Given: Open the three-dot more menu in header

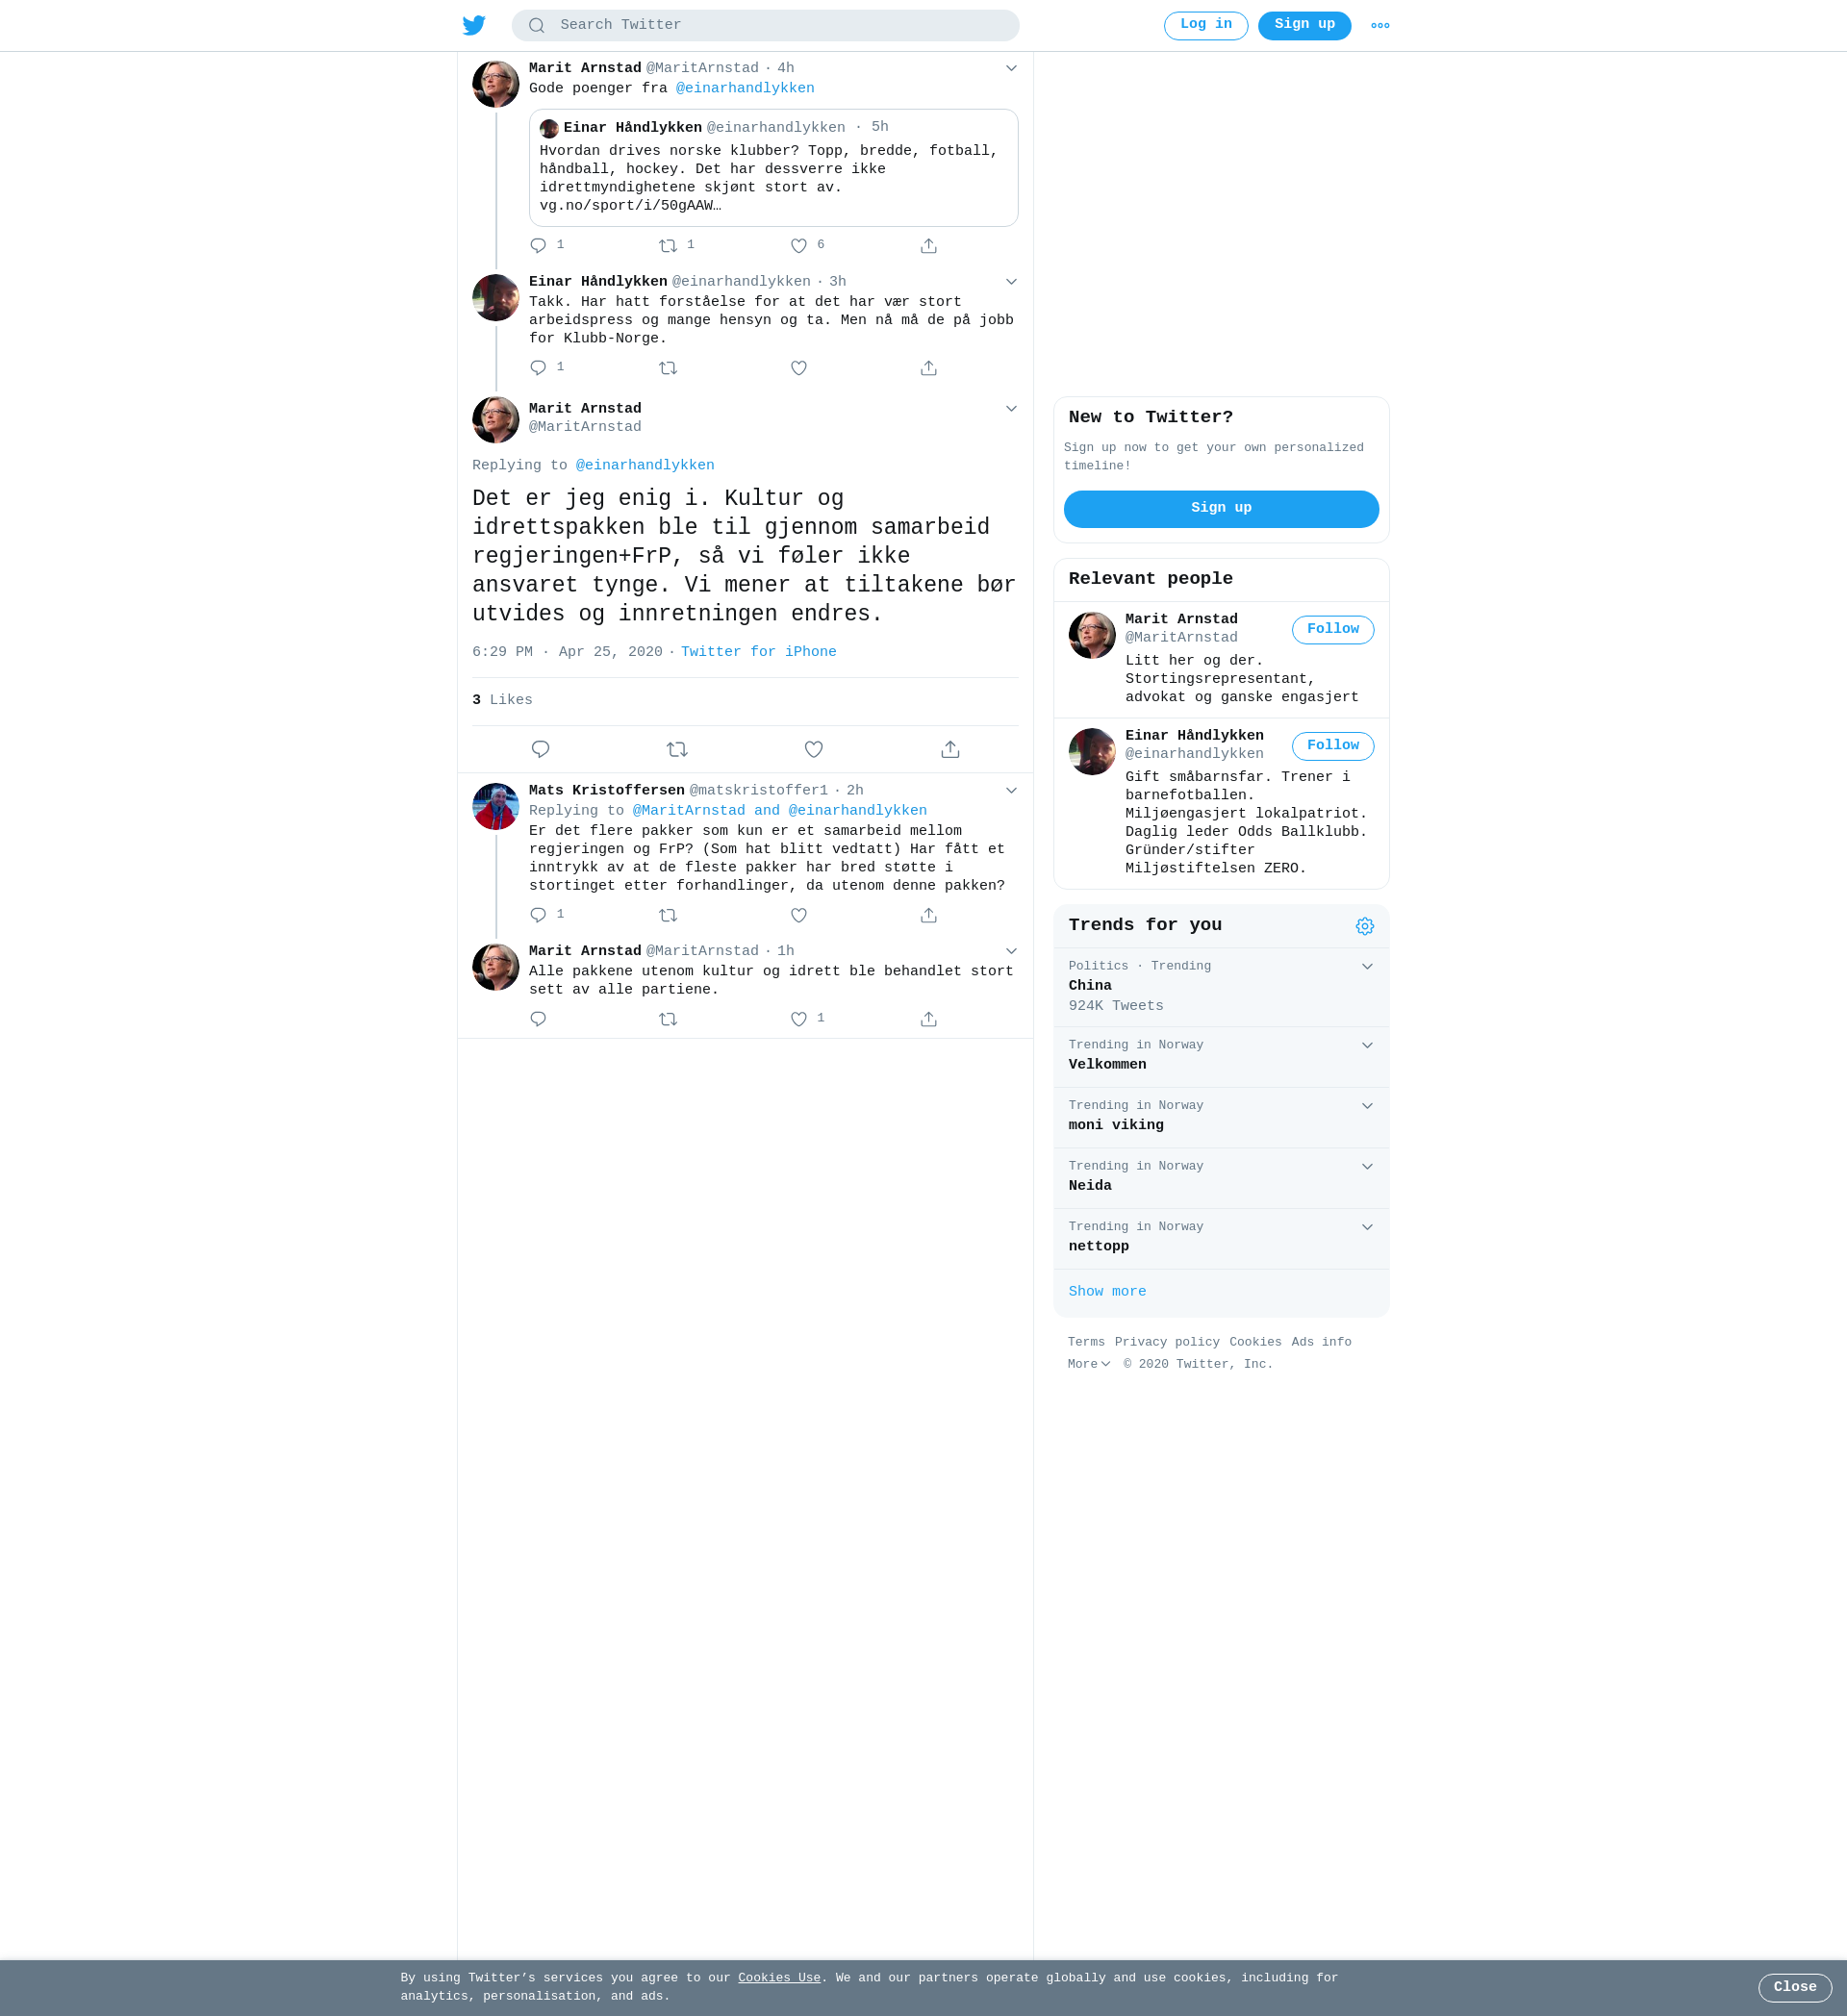Looking at the screenshot, I should click(x=1380, y=25).
